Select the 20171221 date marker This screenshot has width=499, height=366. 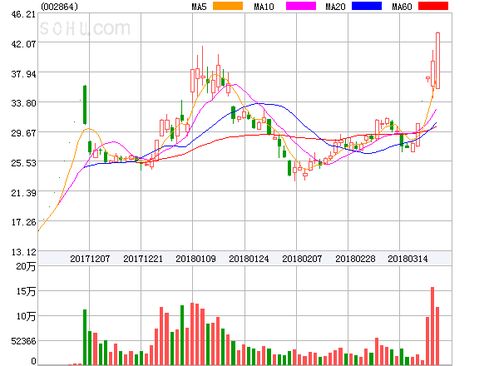(x=143, y=259)
